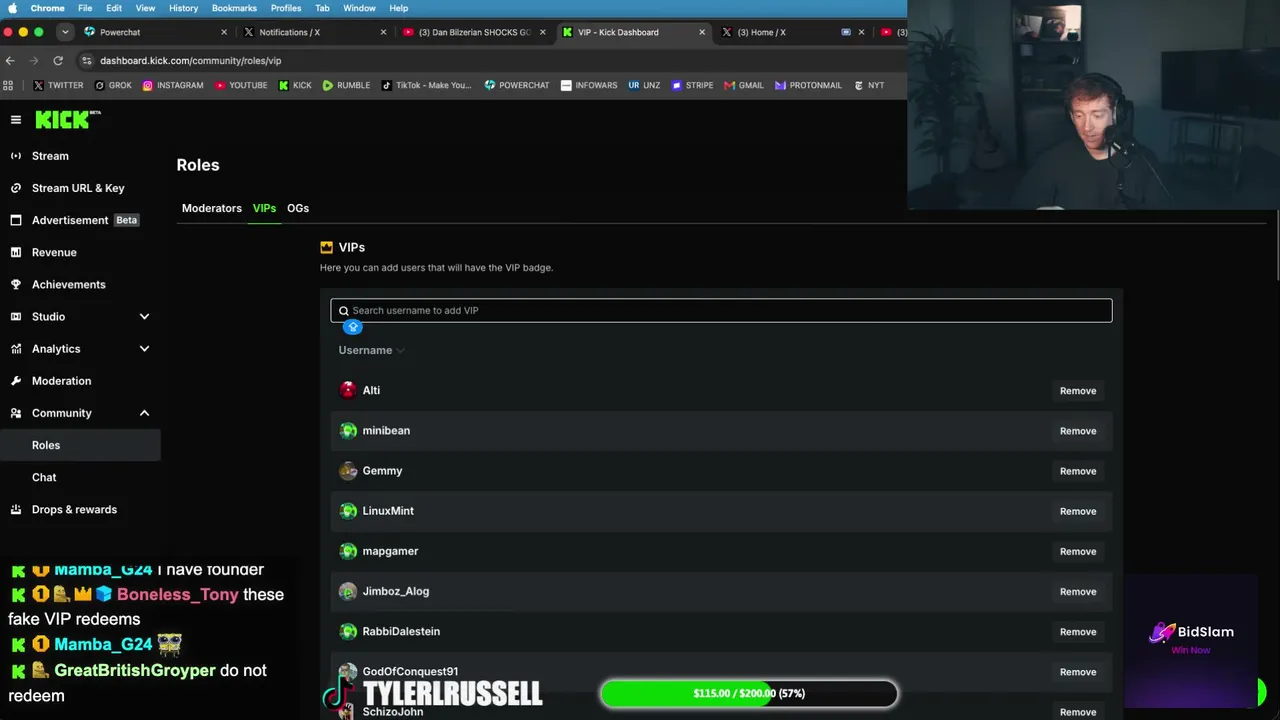Open the POWERCHAT bookmark
1280x720 pixels.
click(x=517, y=85)
